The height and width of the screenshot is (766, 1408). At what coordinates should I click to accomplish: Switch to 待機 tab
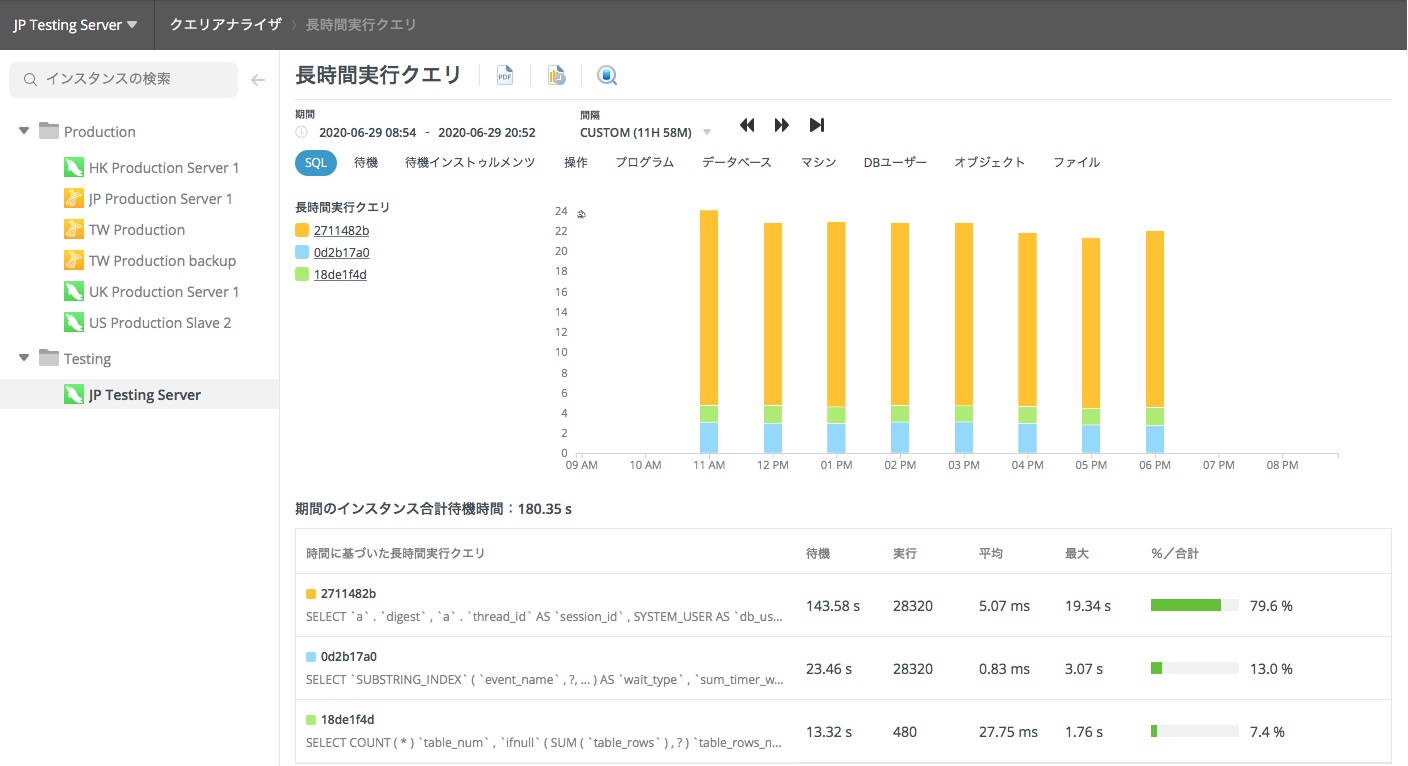click(366, 162)
